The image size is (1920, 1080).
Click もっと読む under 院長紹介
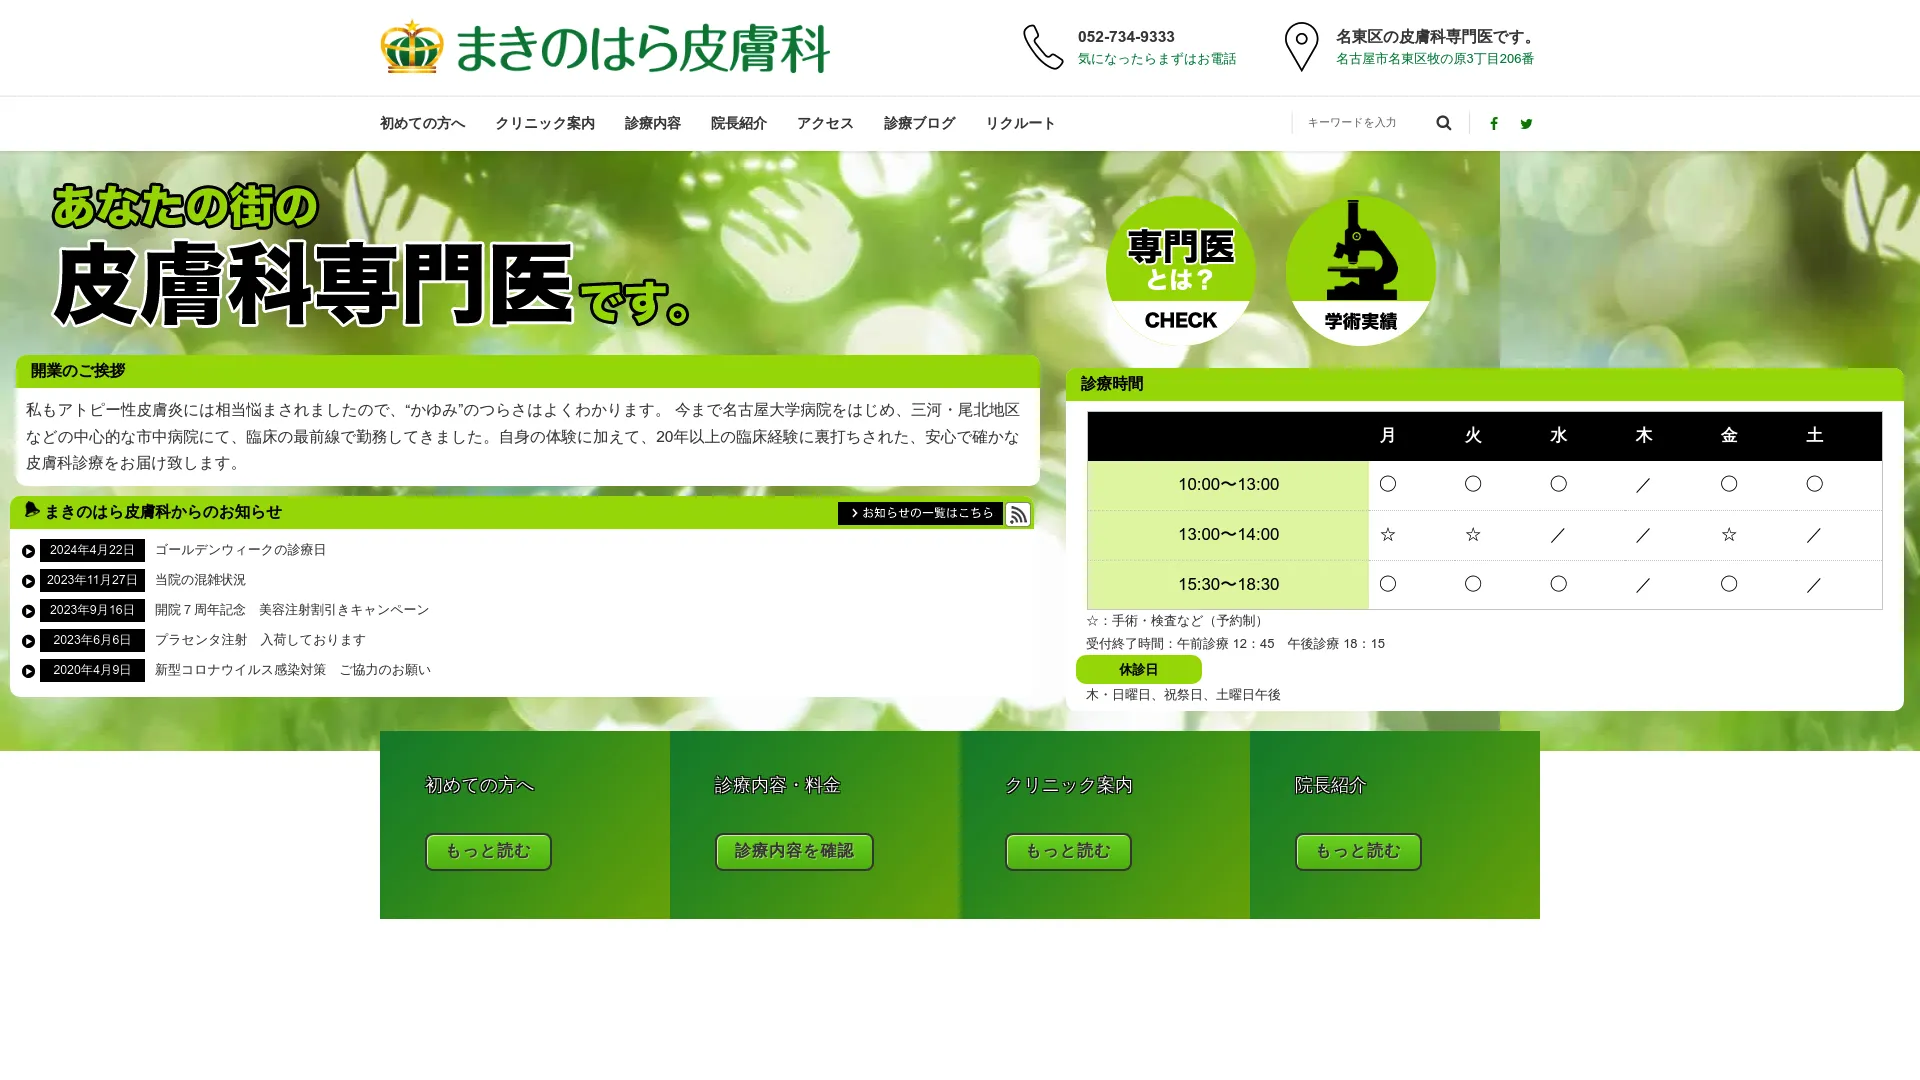(x=1357, y=851)
